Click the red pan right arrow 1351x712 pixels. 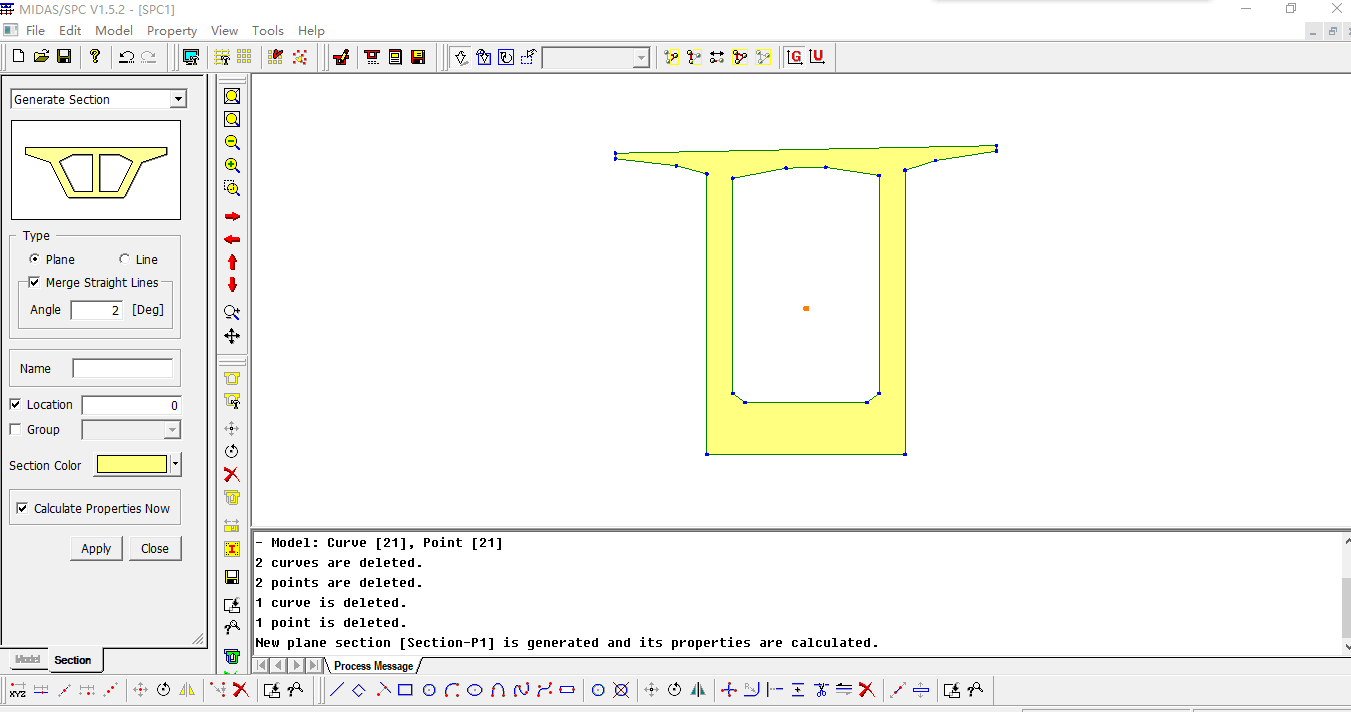click(x=232, y=217)
